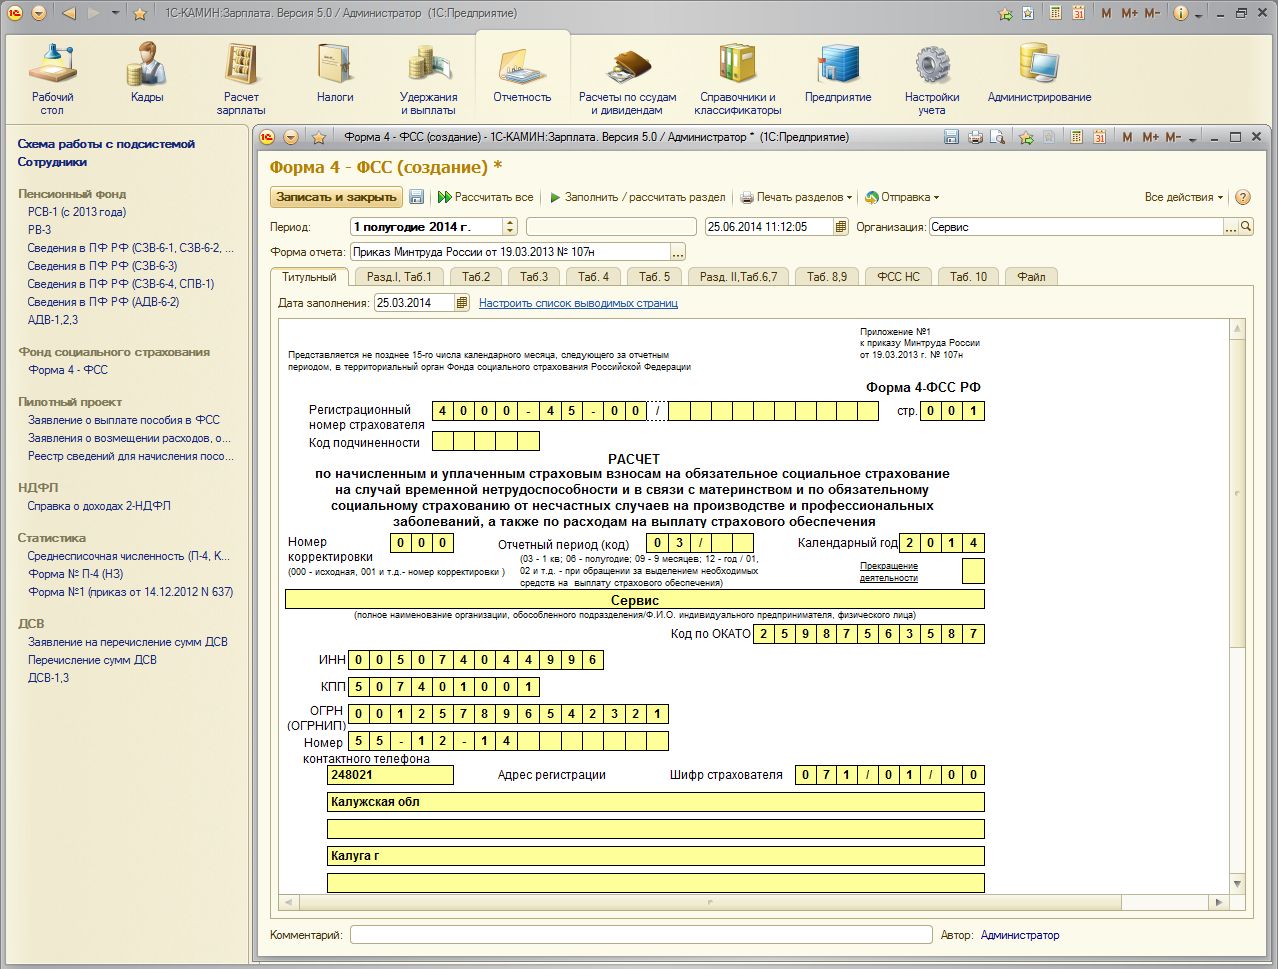Open the Налоги section

click(335, 72)
